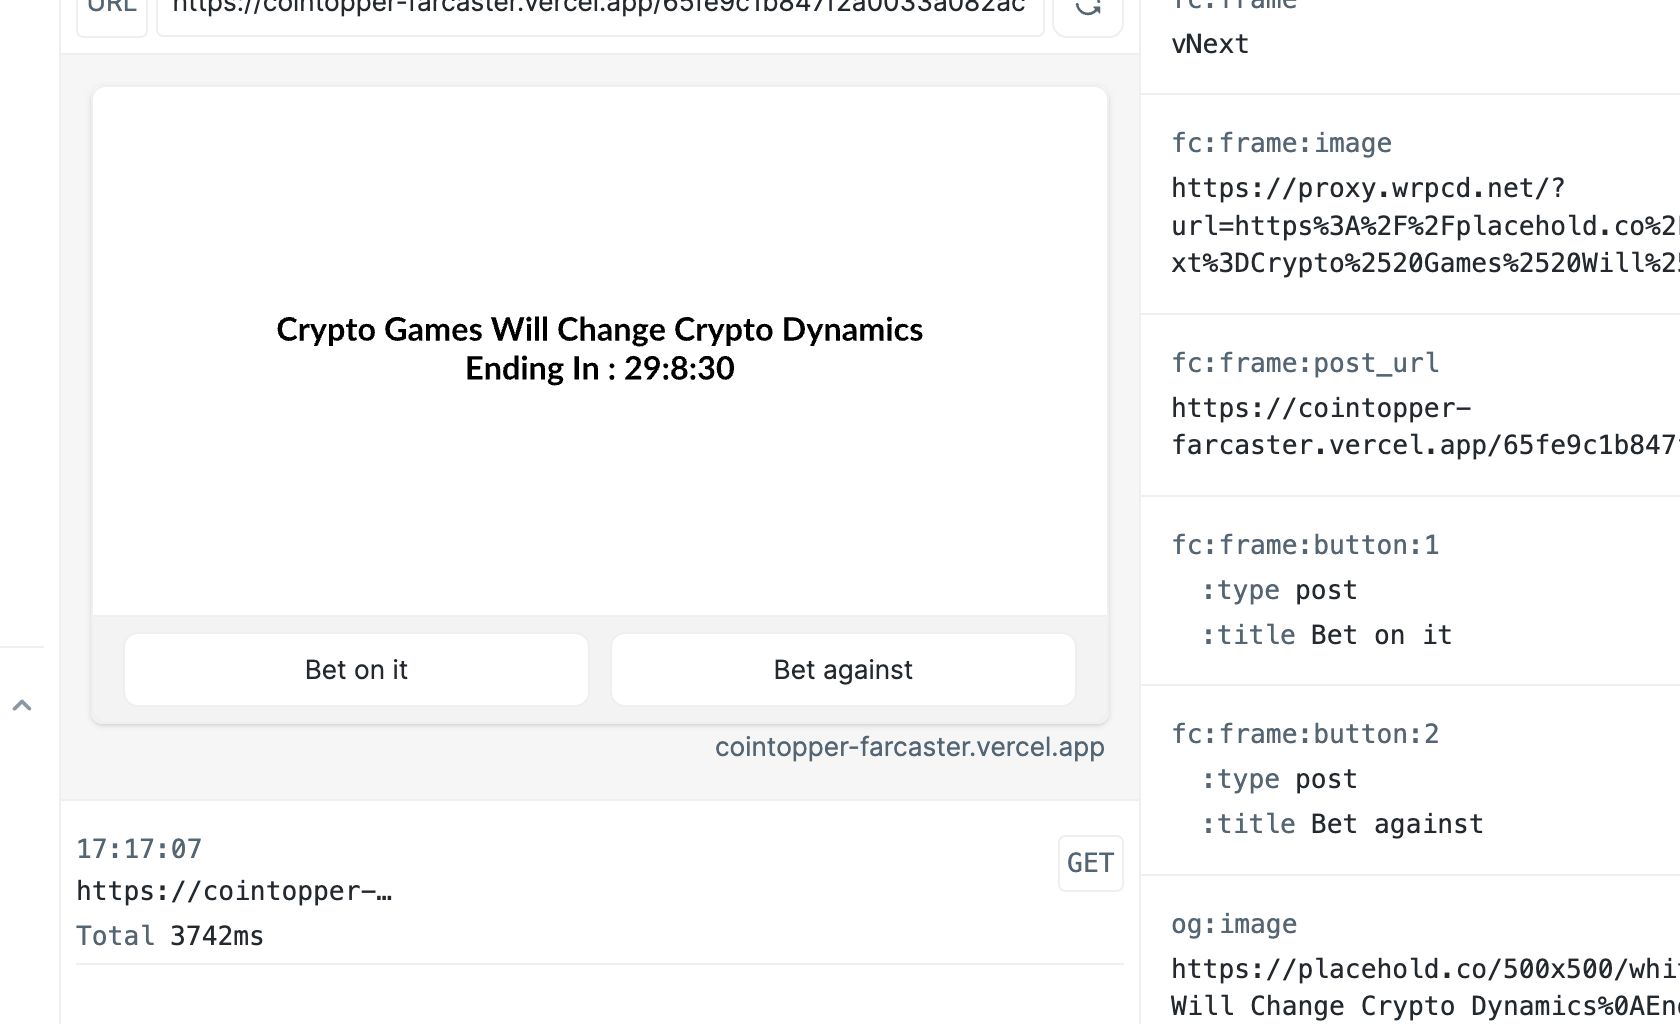Click the fc:frame:button:1 property label
The width and height of the screenshot is (1680, 1024).
click(x=1305, y=545)
